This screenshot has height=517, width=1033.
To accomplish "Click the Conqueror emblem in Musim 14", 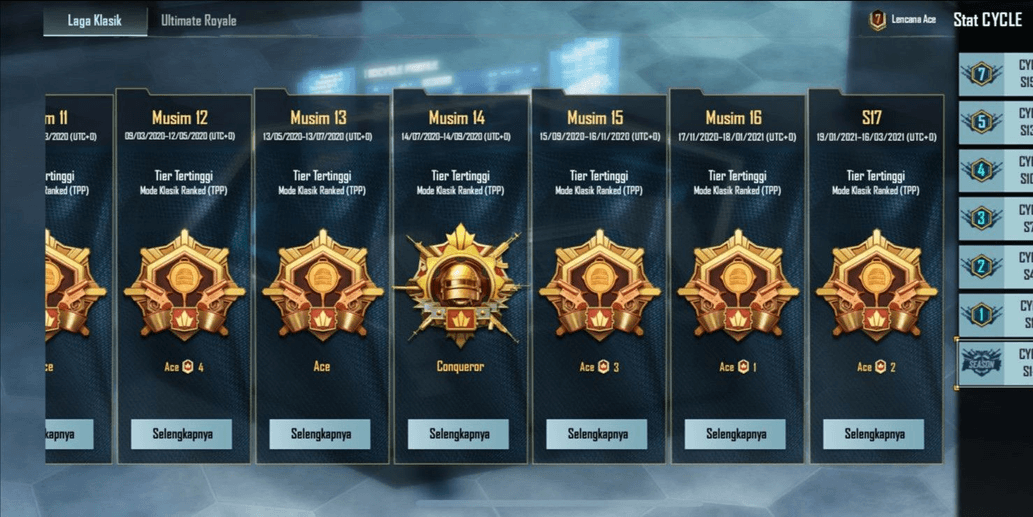I will point(460,284).
